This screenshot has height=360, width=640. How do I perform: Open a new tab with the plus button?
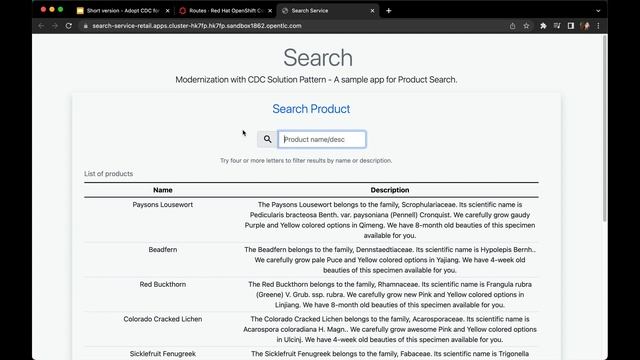pos(389,11)
